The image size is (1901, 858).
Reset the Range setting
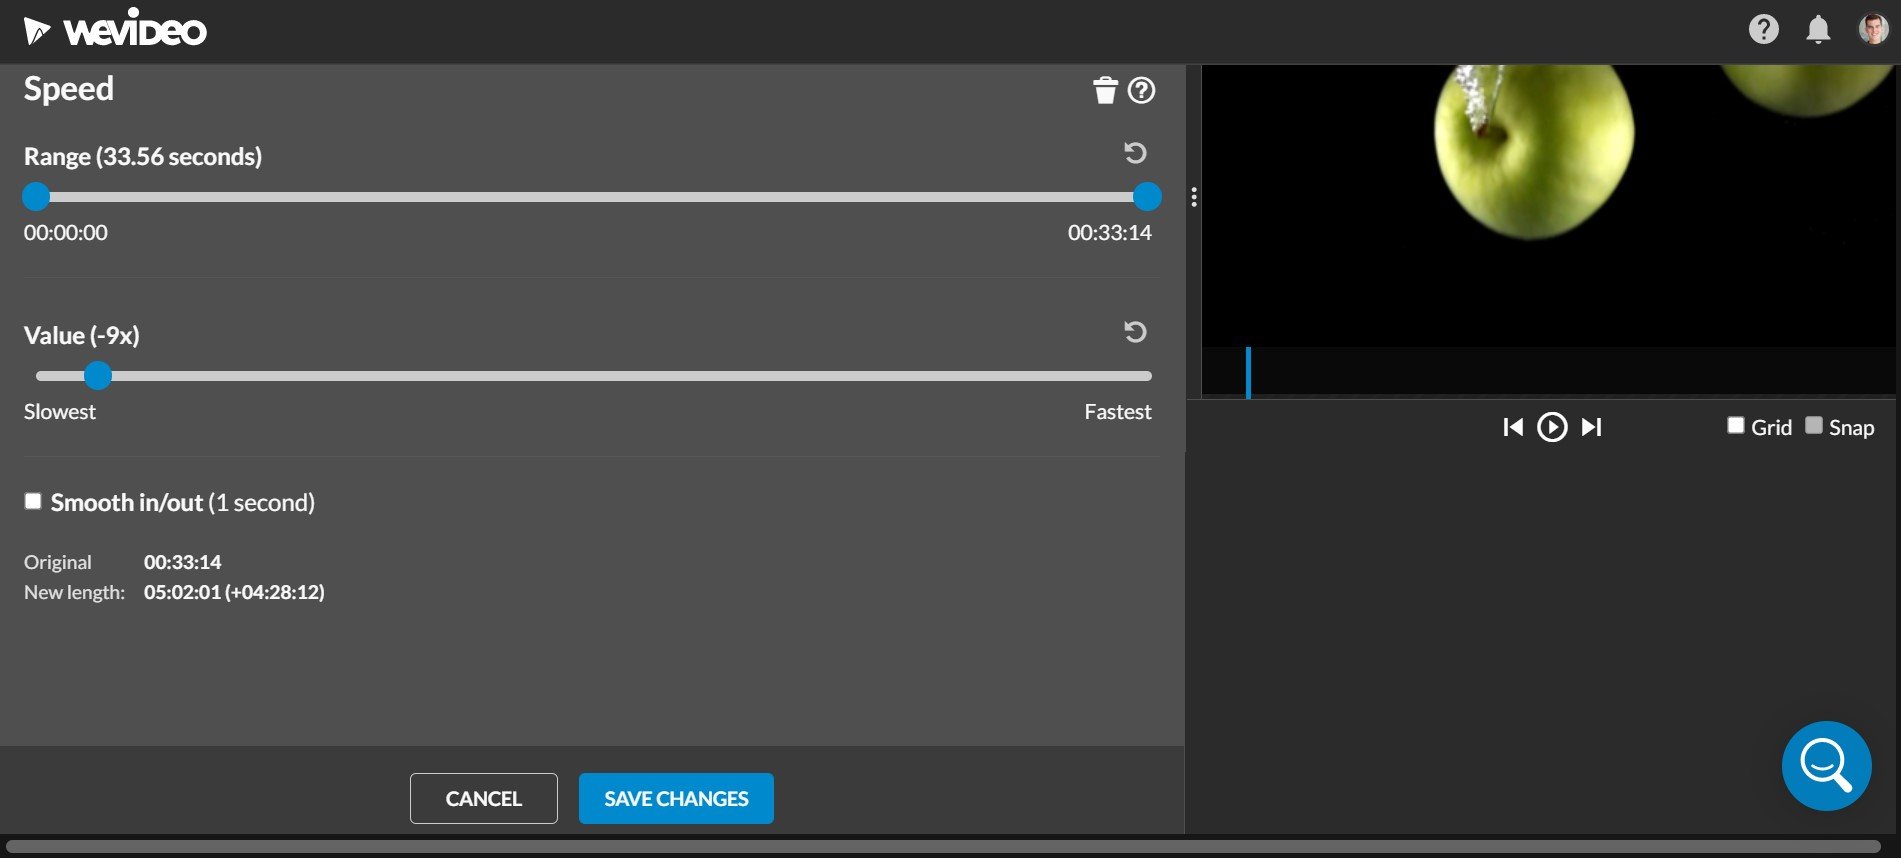[x=1135, y=153]
